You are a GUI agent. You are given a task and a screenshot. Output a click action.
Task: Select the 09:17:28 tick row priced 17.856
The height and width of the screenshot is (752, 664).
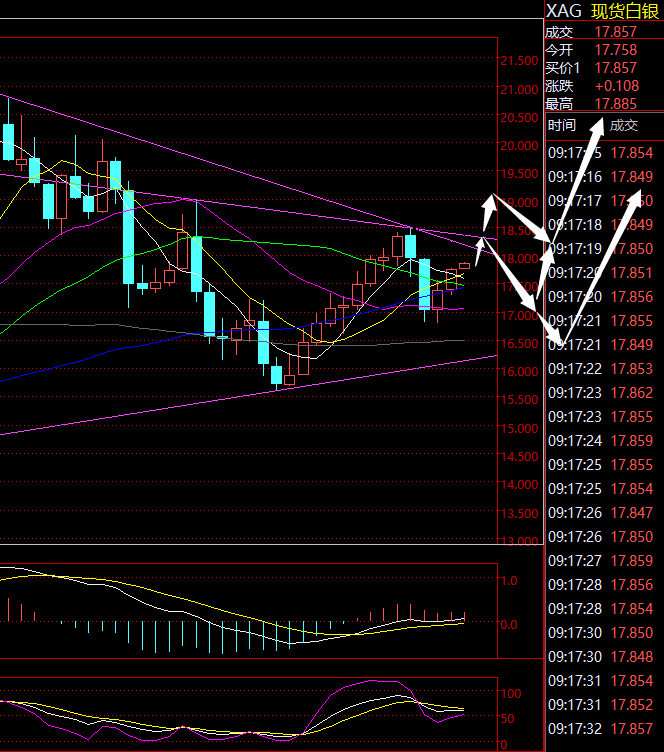click(x=601, y=584)
